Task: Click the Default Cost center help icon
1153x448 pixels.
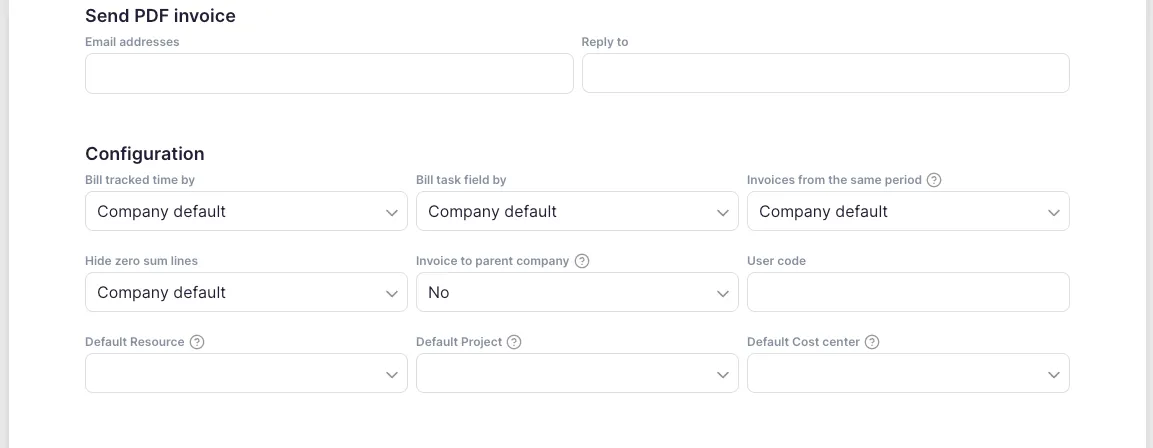Action: (872, 342)
